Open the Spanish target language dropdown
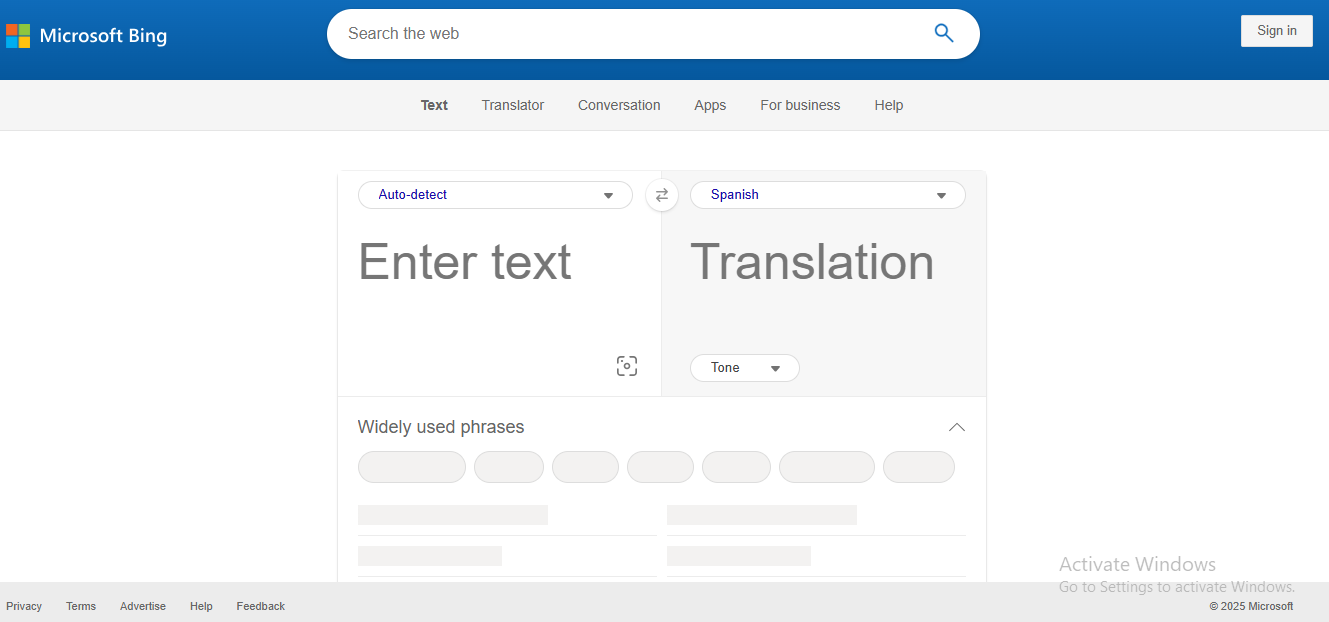This screenshot has height=622, width=1329. pyautogui.click(x=827, y=195)
